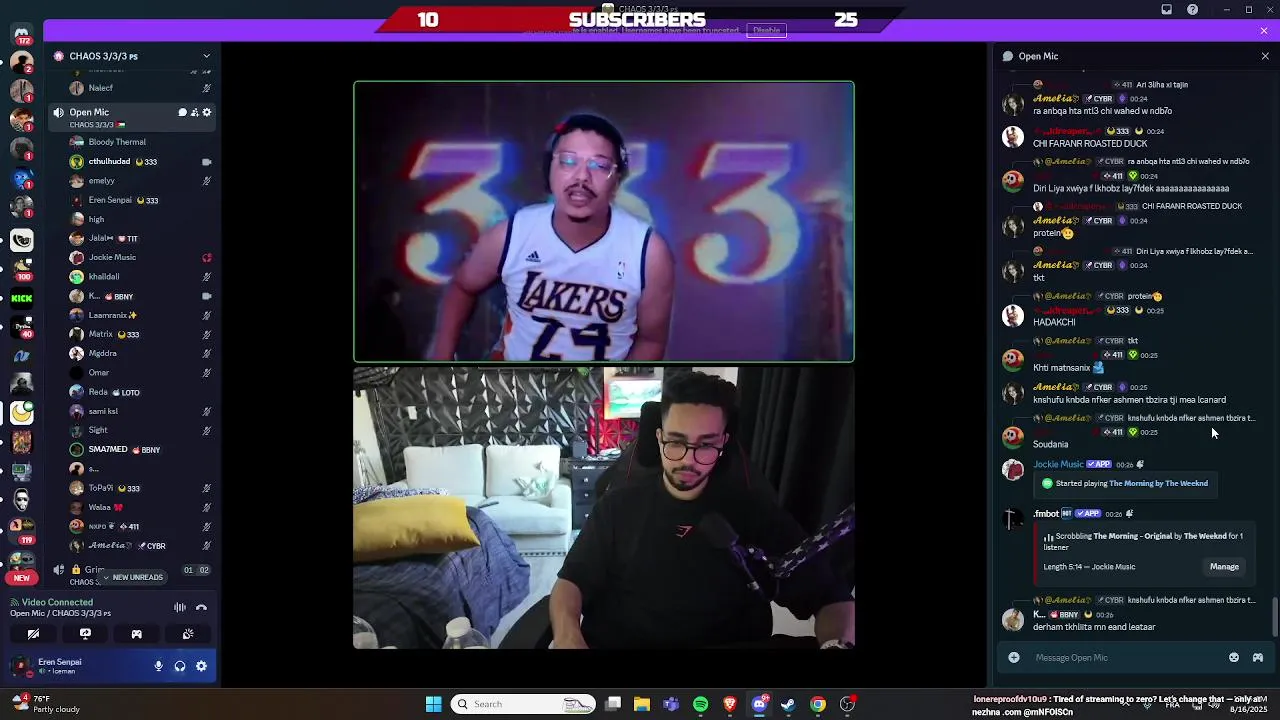Start an activity with game controller icon
Viewport: 1280px width, 720px height.
pyautogui.click(x=137, y=634)
